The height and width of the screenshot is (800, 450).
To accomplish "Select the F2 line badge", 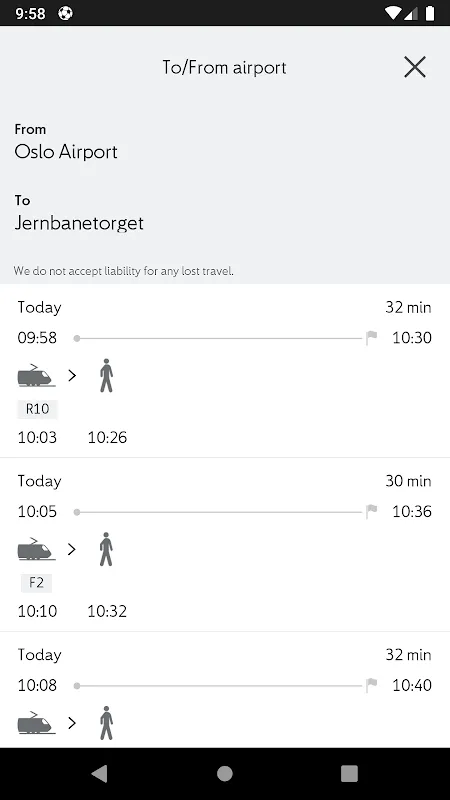I will click(x=36, y=582).
